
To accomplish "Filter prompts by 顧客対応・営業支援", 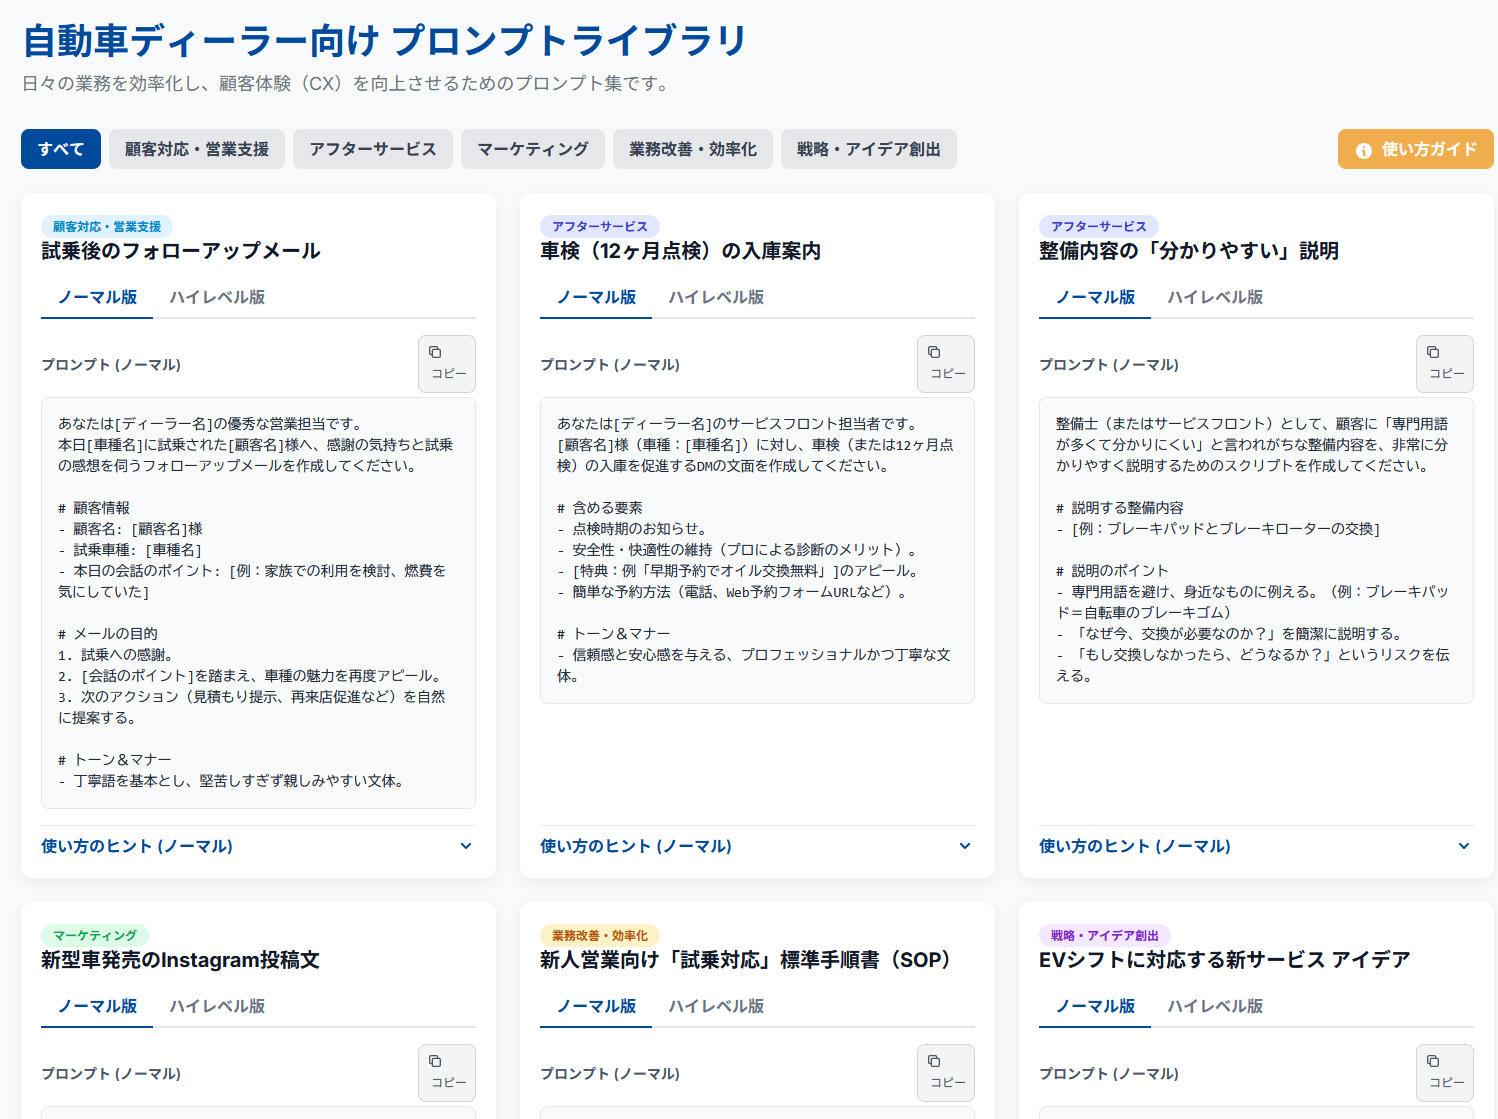I will (197, 149).
